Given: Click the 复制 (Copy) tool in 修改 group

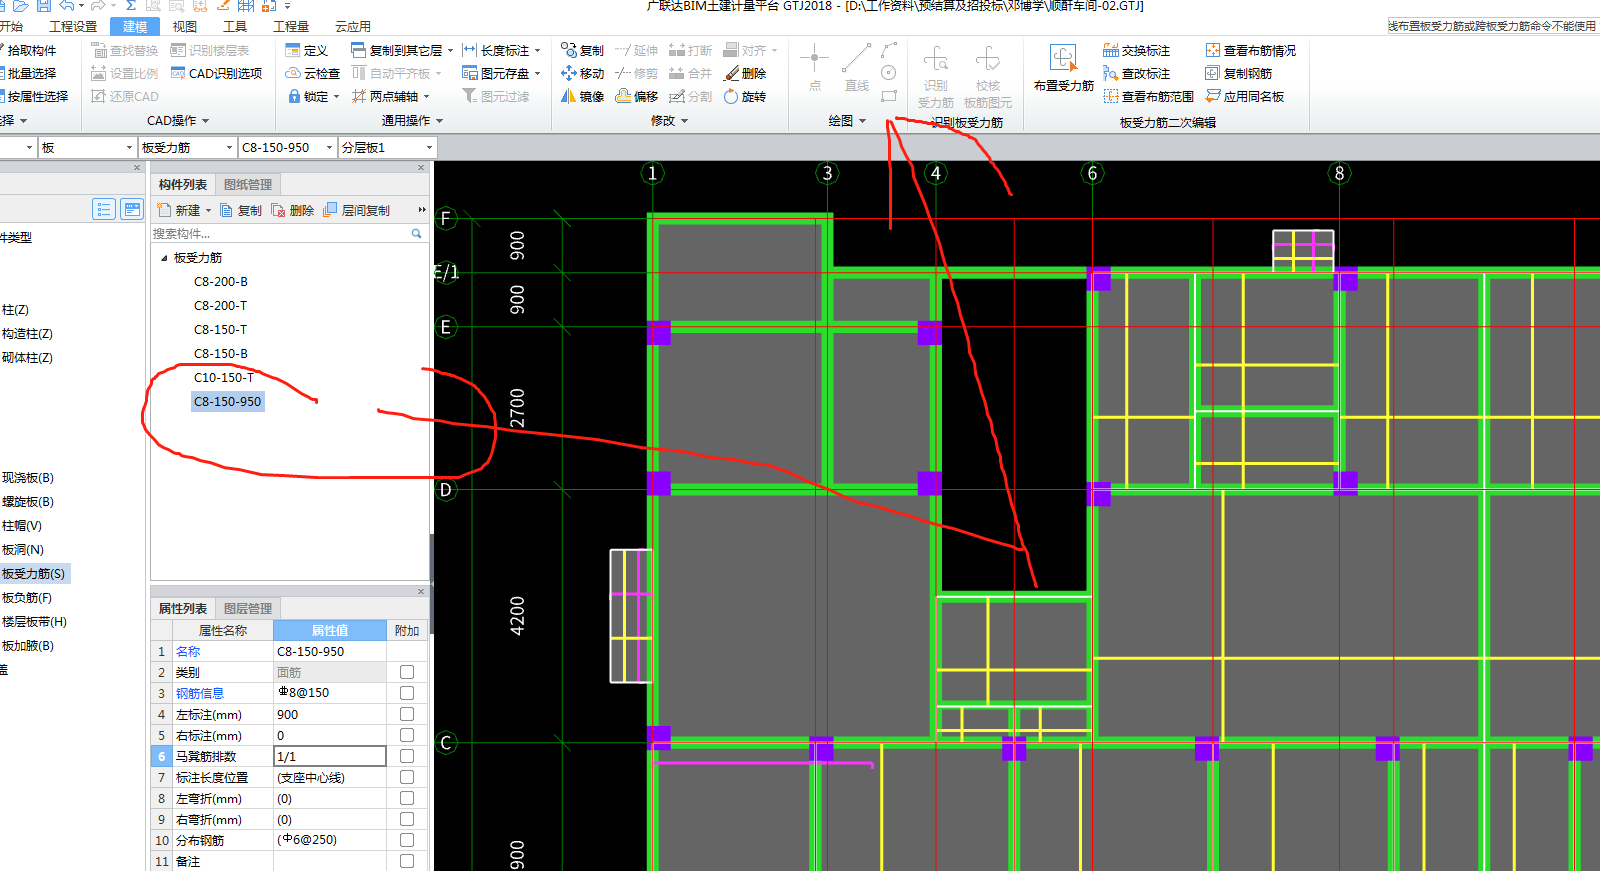Looking at the screenshot, I should coord(582,50).
